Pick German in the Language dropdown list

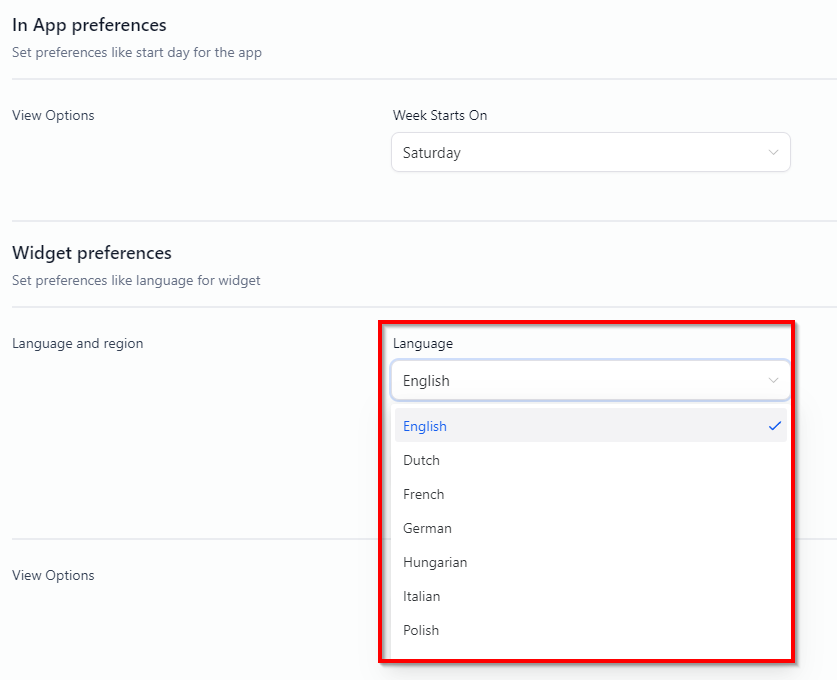(x=427, y=528)
